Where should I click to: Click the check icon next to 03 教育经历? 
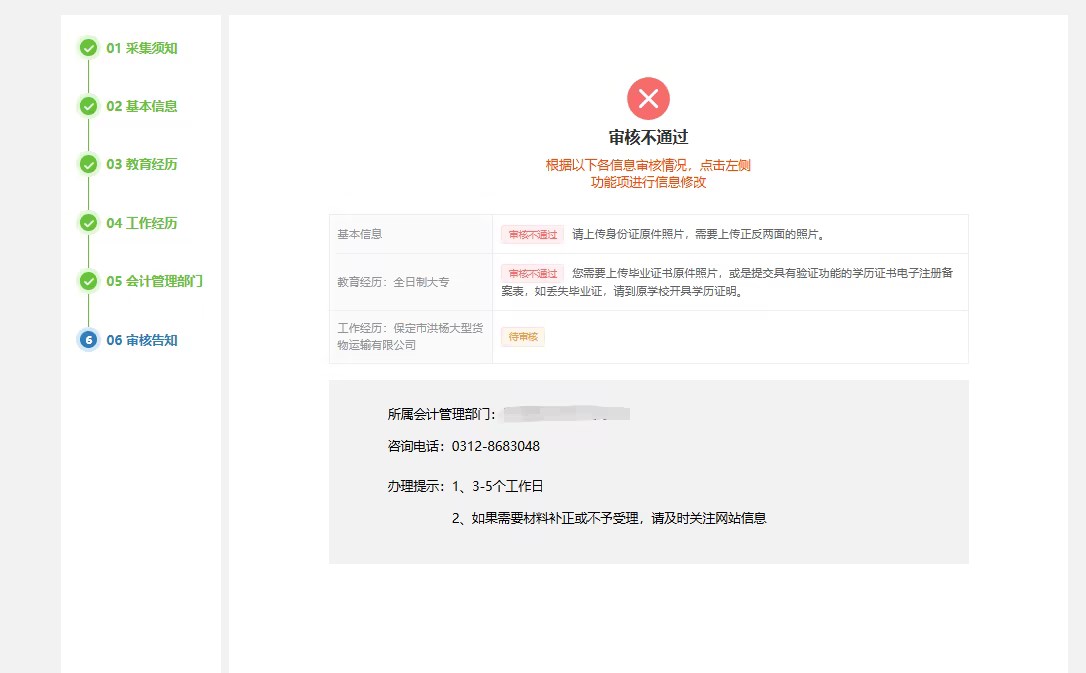click(88, 164)
